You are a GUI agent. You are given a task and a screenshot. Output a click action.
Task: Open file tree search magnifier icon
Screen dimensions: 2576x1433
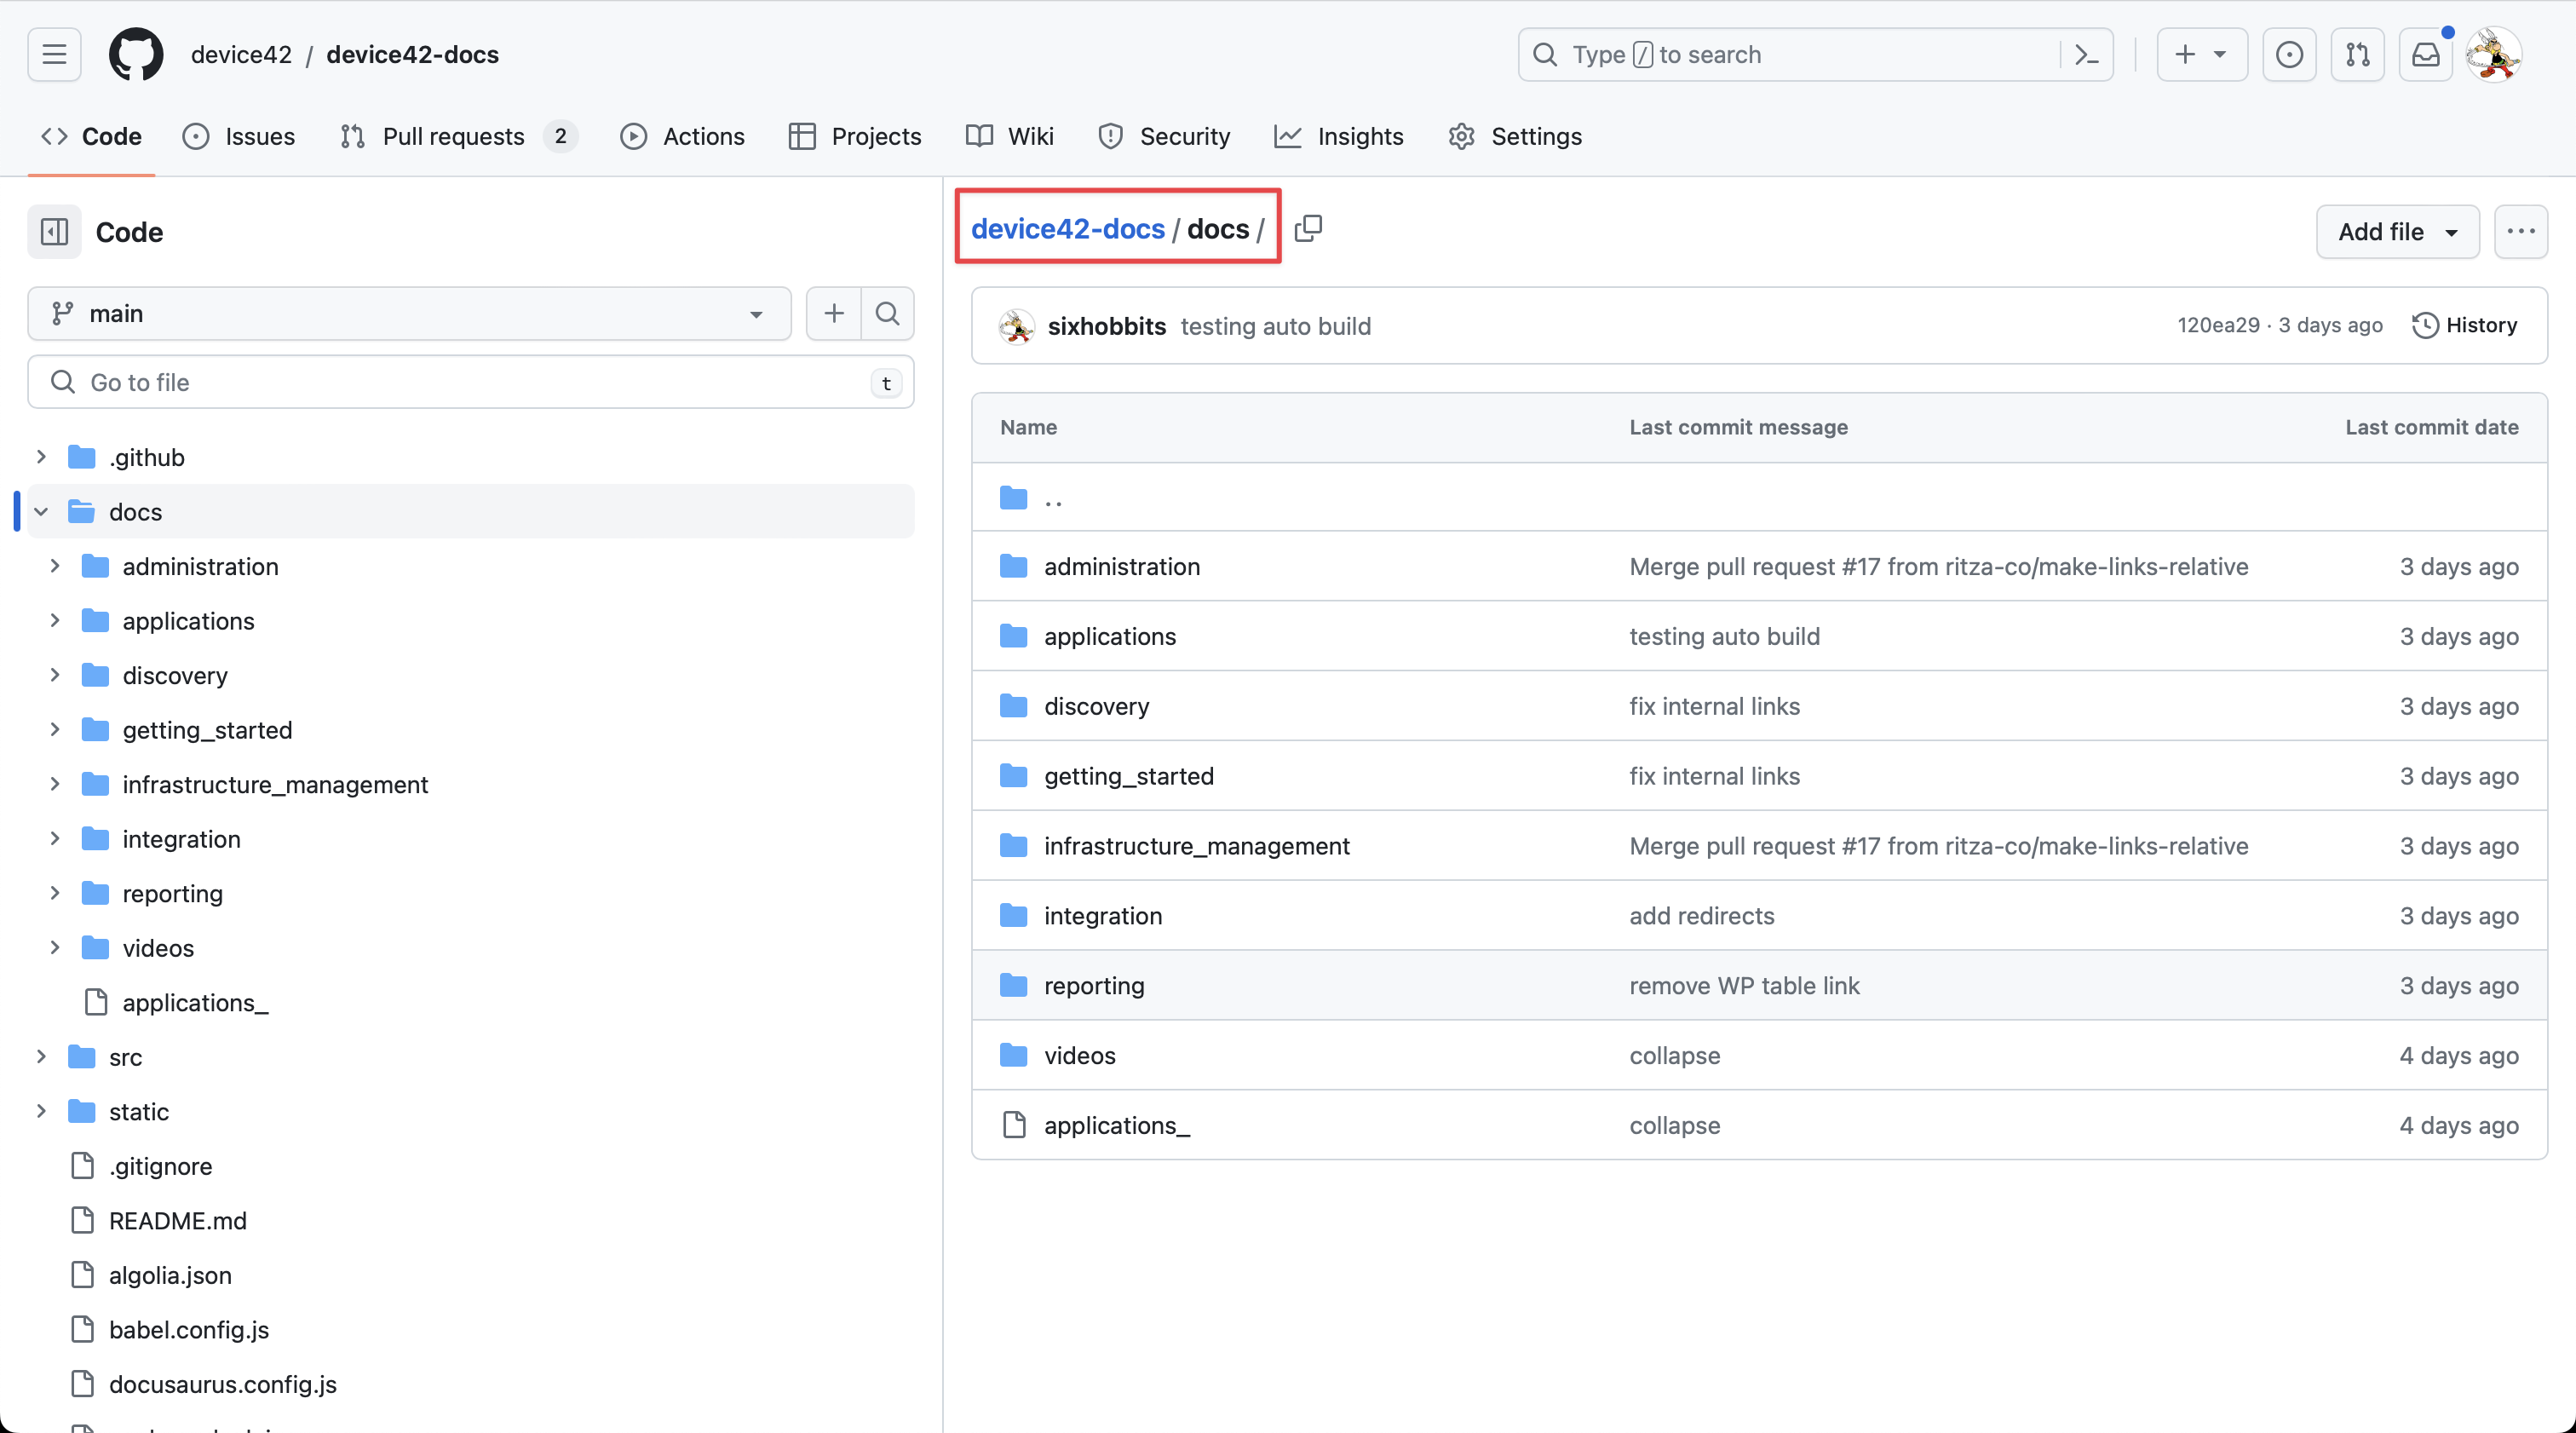point(886,313)
